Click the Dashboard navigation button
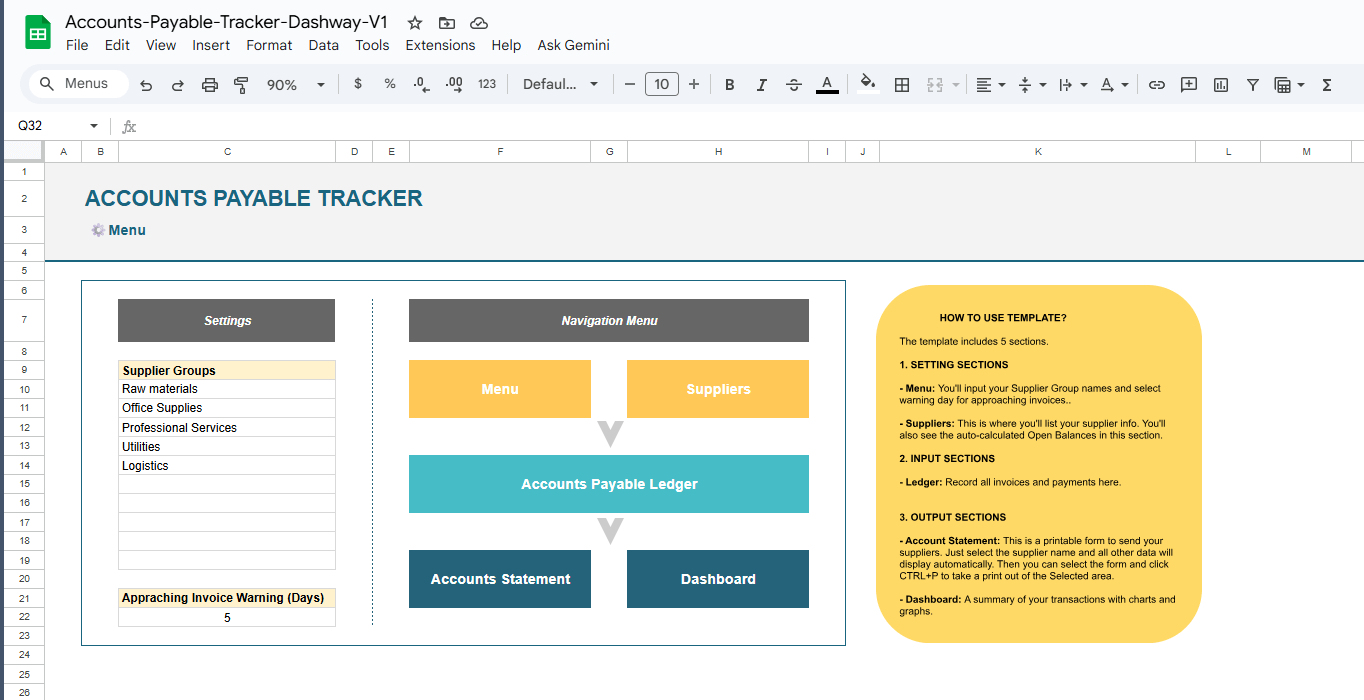This screenshot has width=1364, height=700. coord(717,579)
